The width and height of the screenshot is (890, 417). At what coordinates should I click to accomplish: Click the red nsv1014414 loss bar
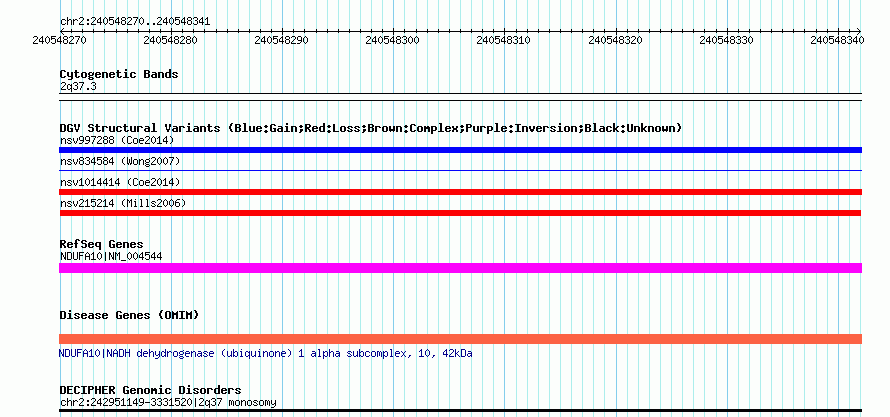460,192
